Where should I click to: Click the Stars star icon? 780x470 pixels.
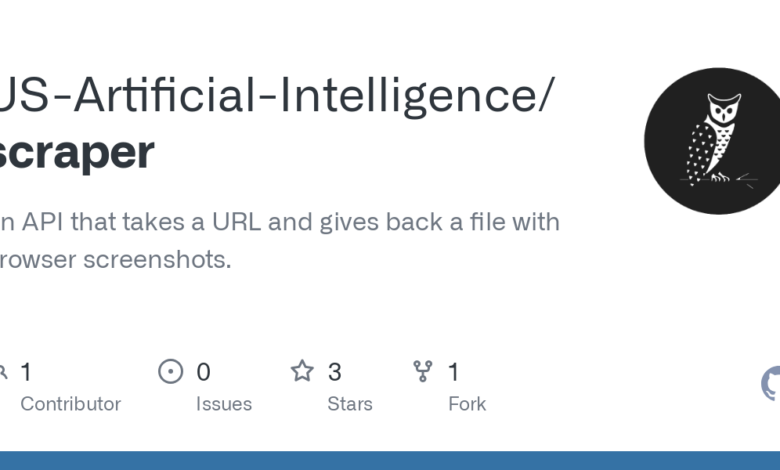point(302,372)
